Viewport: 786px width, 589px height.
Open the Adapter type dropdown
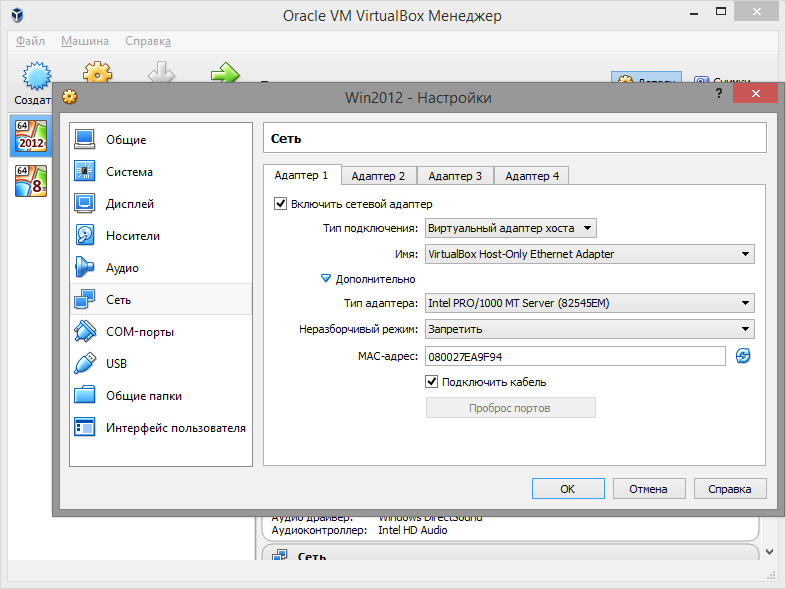[590, 303]
